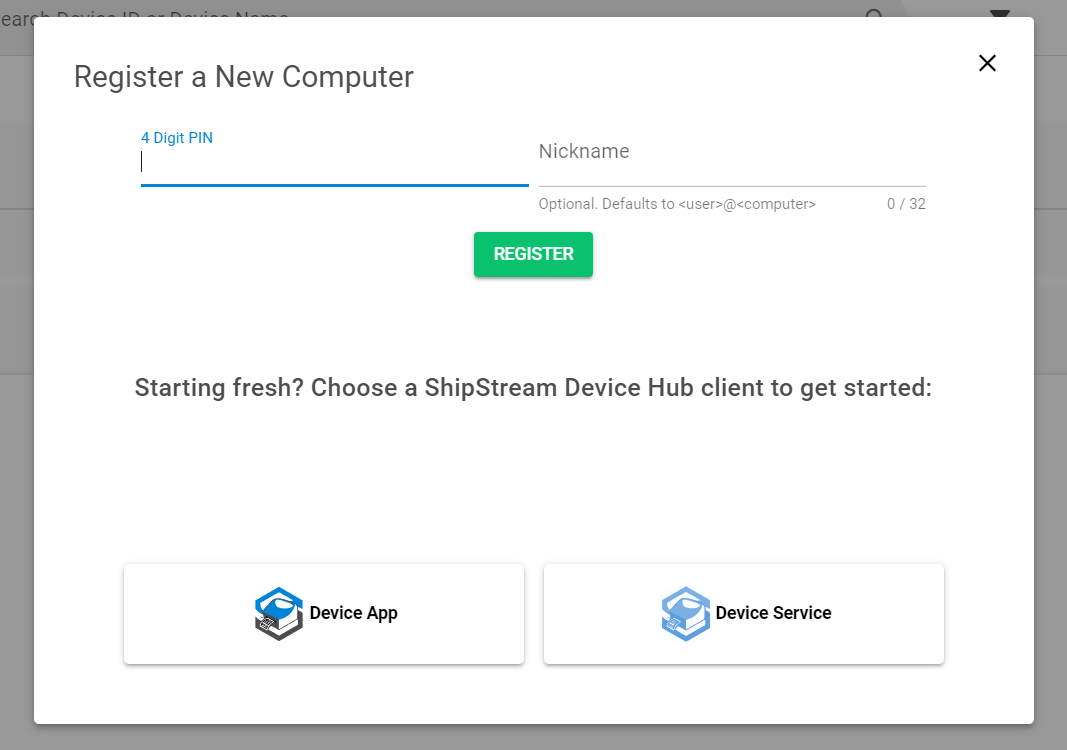1067x750 pixels.
Task: Click the "Register a New Computer" title
Action: 244,77
